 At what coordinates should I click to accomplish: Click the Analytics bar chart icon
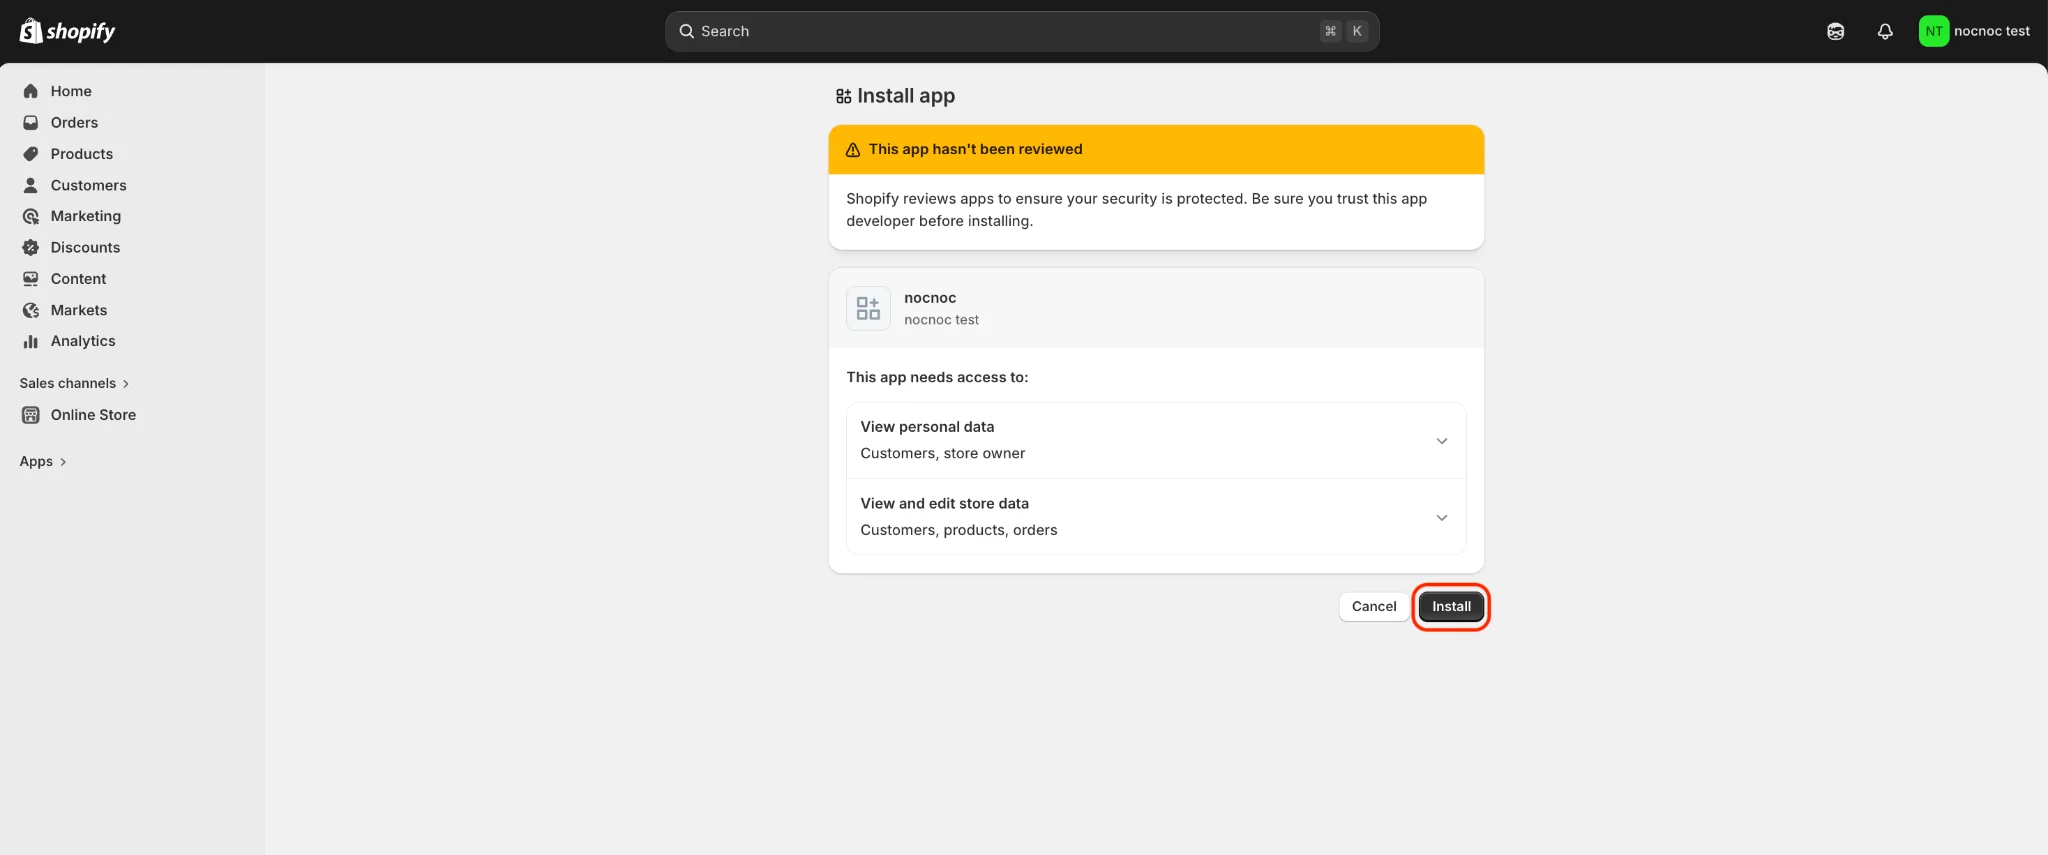pyautogui.click(x=31, y=341)
